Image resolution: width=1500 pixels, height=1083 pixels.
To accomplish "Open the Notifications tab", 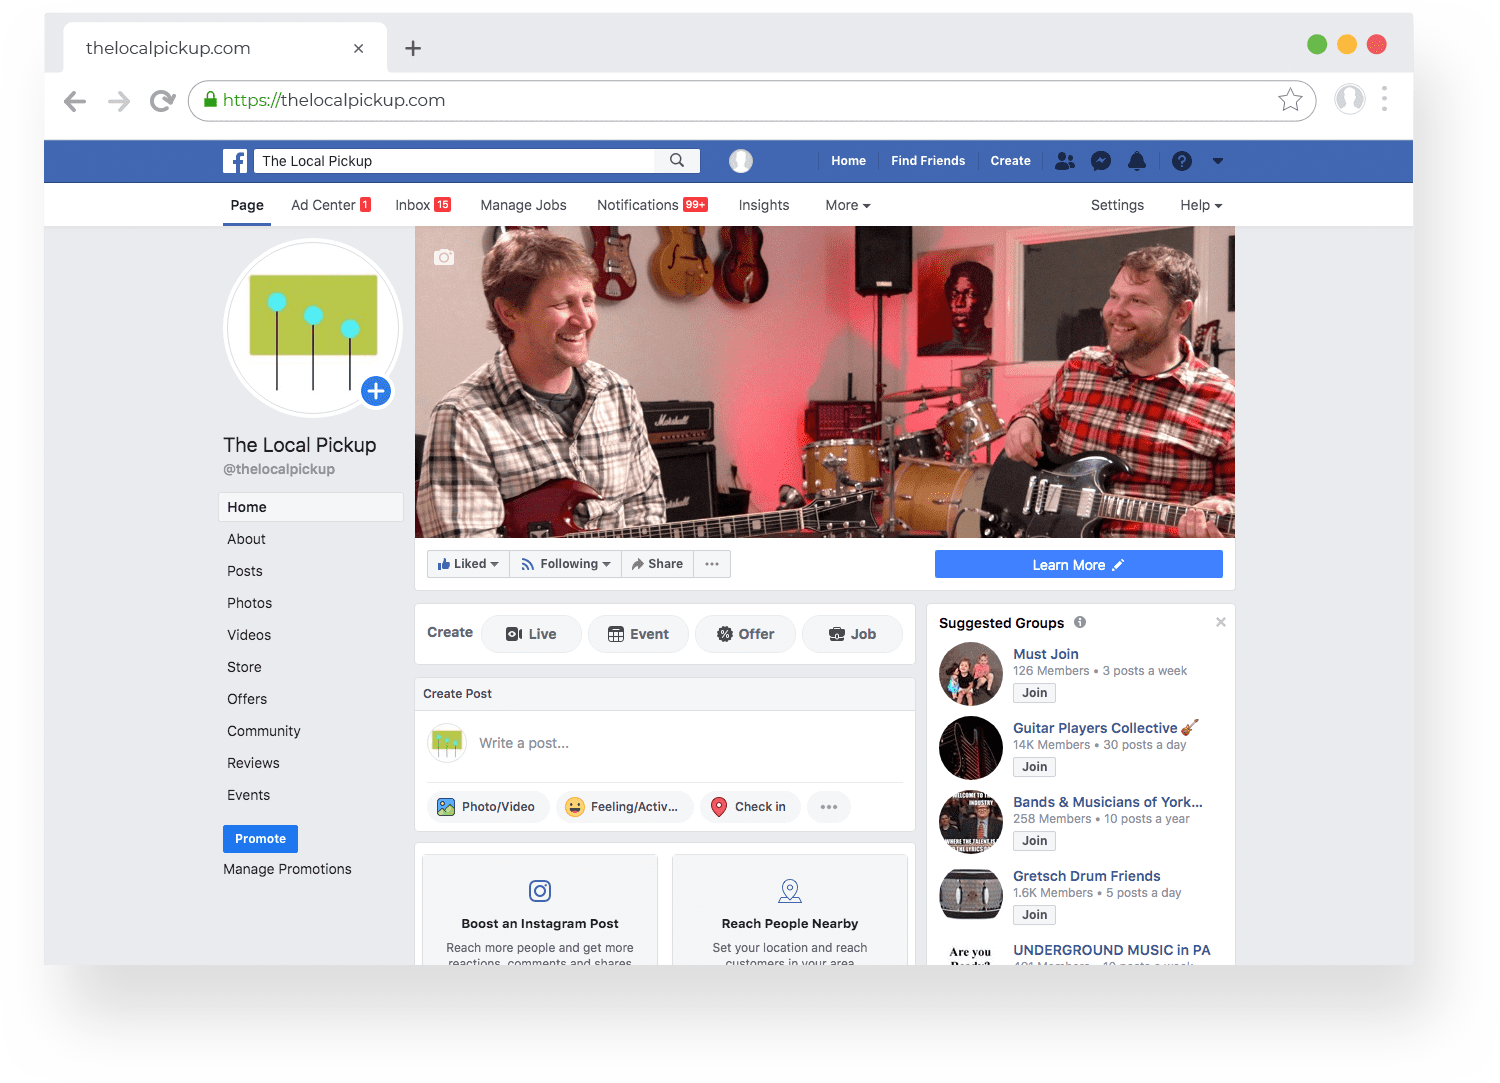I will pyautogui.click(x=652, y=205).
